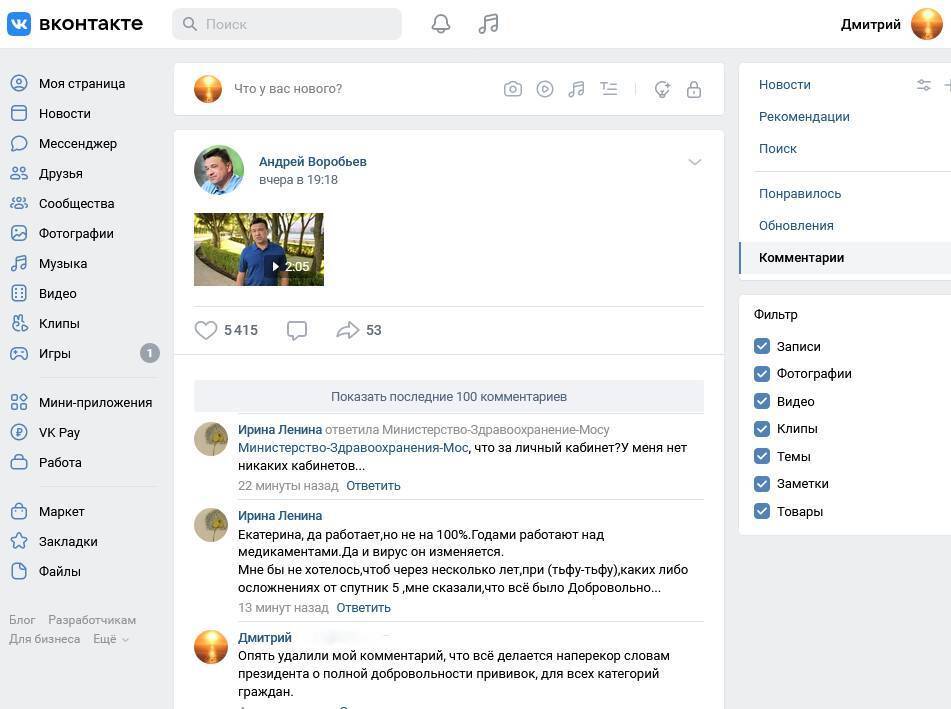Open notifications bell icon
951x709 pixels.
click(440, 24)
